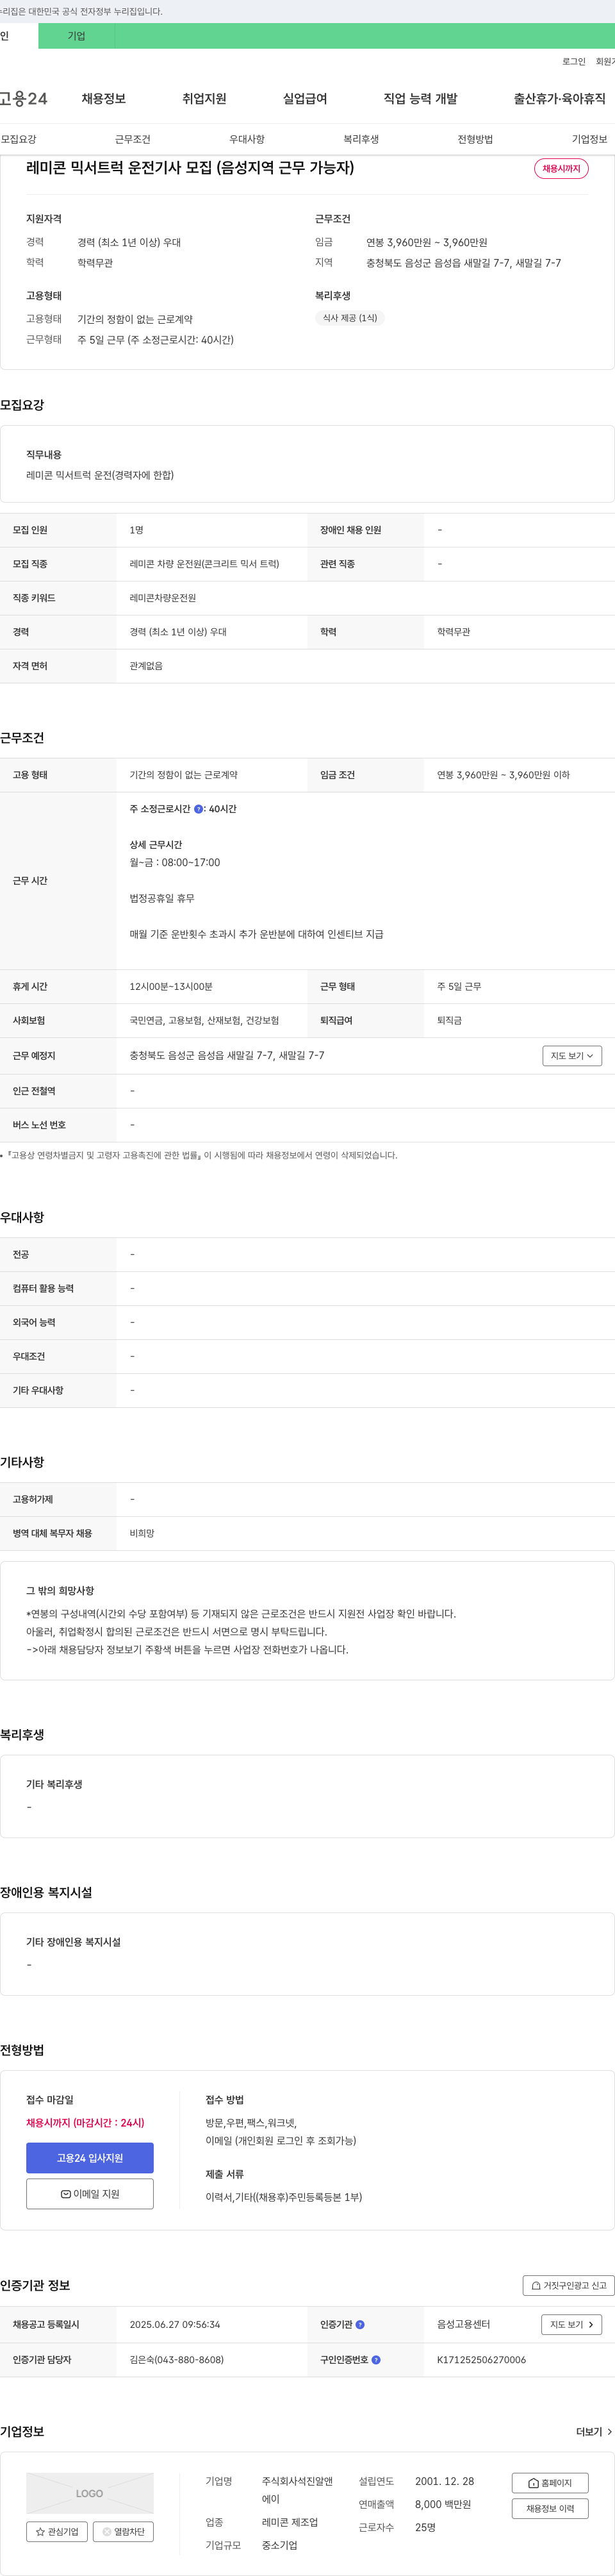Screen dimensions: 615x2576
Task: Click the 이메일 지원 button
Action: (x=90, y=2193)
